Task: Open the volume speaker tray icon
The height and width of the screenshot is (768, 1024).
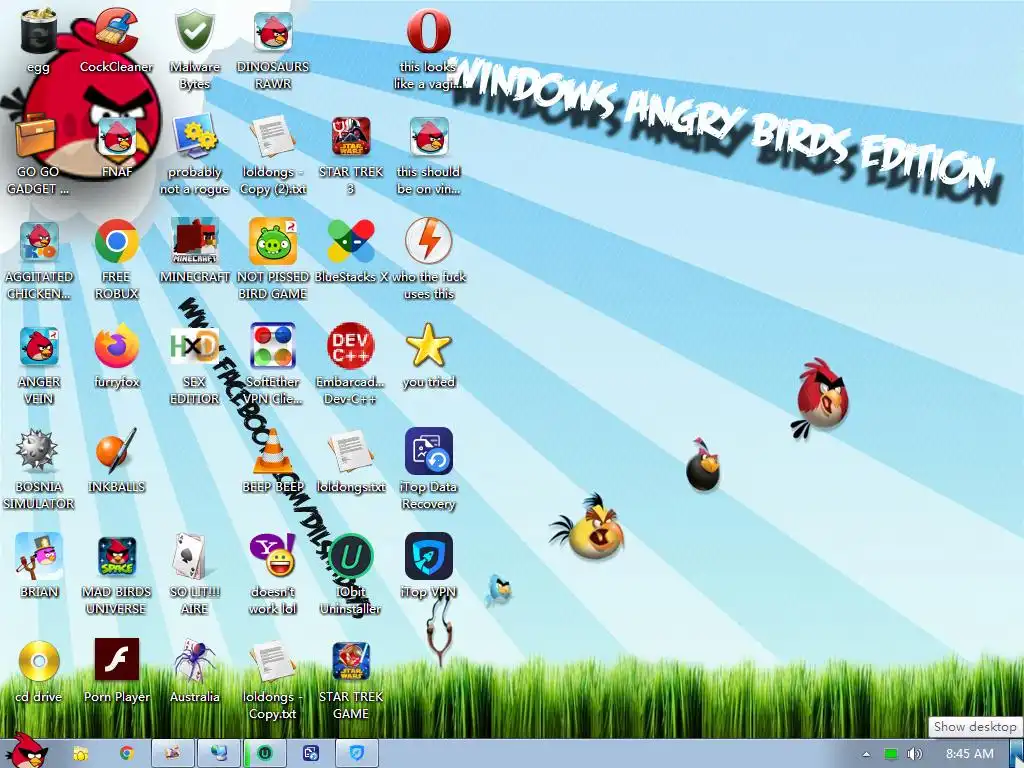Action: (x=915, y=754)
